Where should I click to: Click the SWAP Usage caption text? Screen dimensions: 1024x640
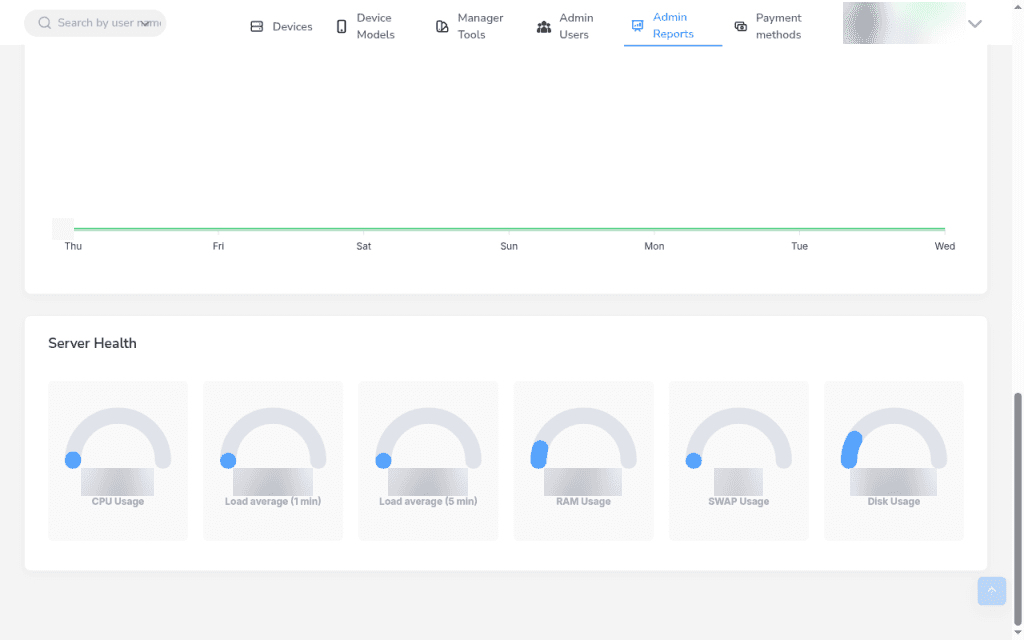point(739,502)
